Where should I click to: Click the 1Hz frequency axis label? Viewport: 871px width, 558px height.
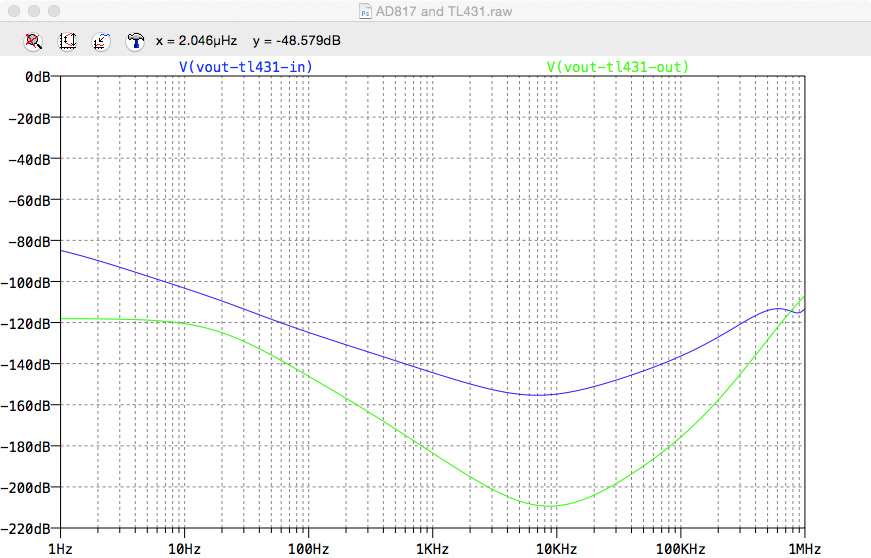point(60,549)
